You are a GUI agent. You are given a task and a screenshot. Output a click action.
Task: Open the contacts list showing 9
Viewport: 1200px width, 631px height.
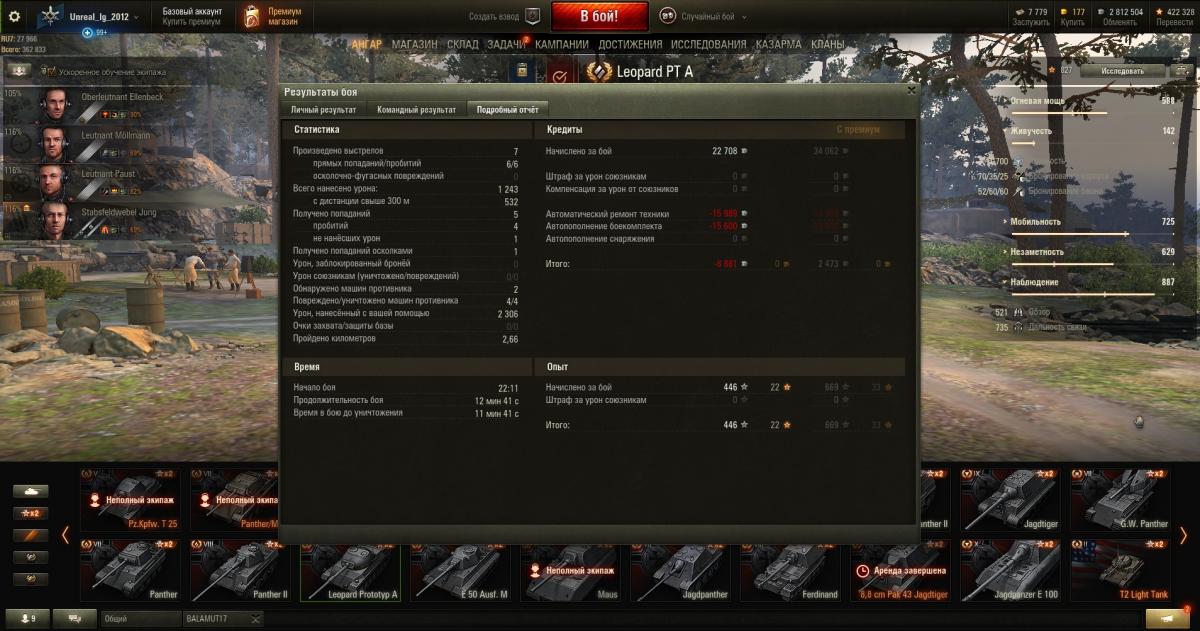tap(27, 619)
